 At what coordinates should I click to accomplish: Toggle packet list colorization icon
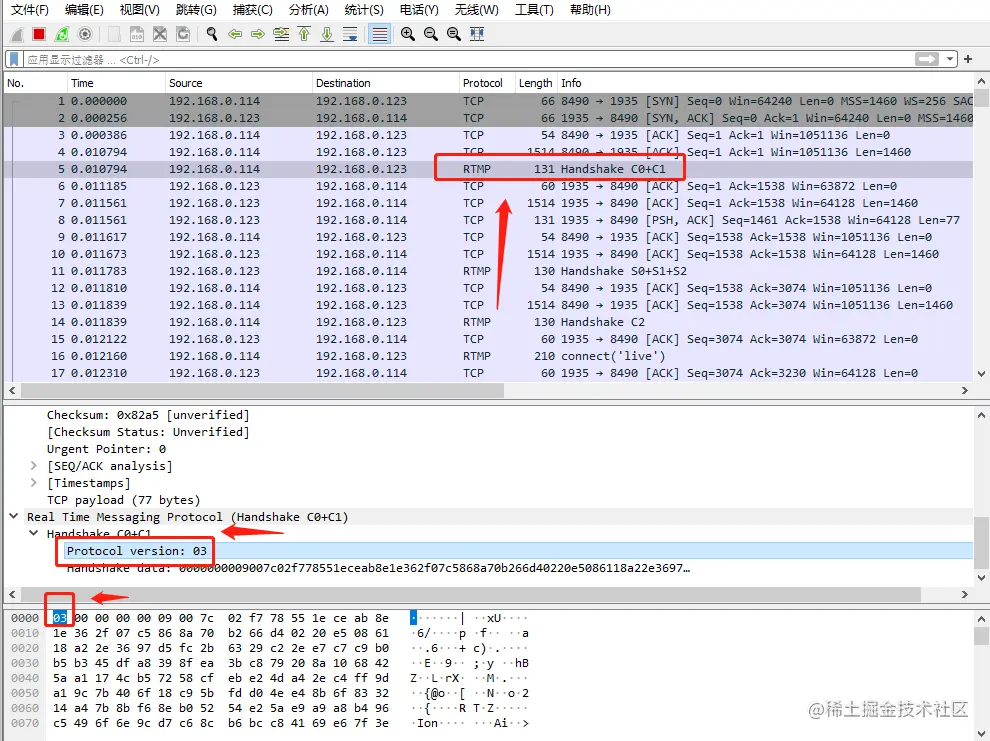(x=379, y=34)
